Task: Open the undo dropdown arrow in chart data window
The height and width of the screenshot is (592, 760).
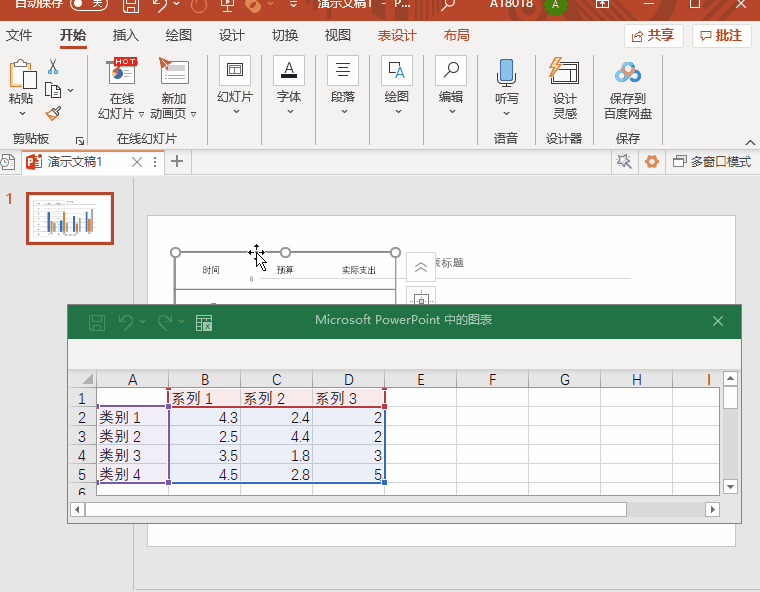Action: tap(143, 322)
